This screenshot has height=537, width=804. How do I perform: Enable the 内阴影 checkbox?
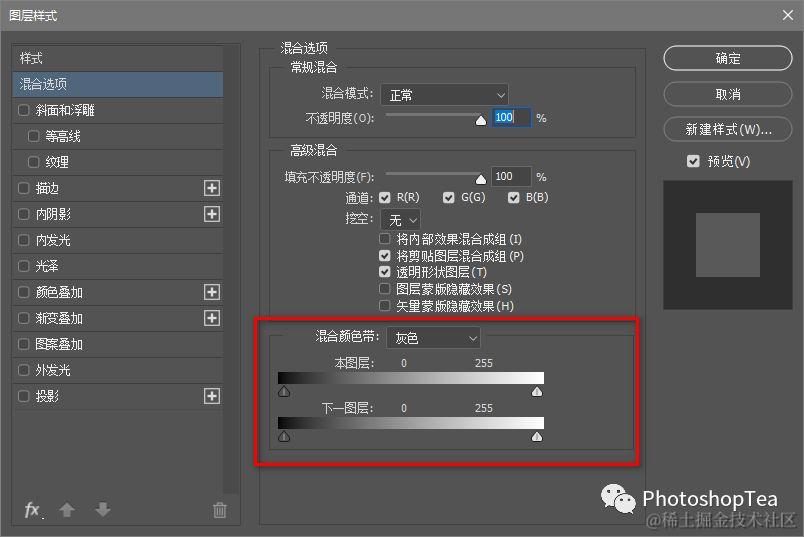pos(24,214)
